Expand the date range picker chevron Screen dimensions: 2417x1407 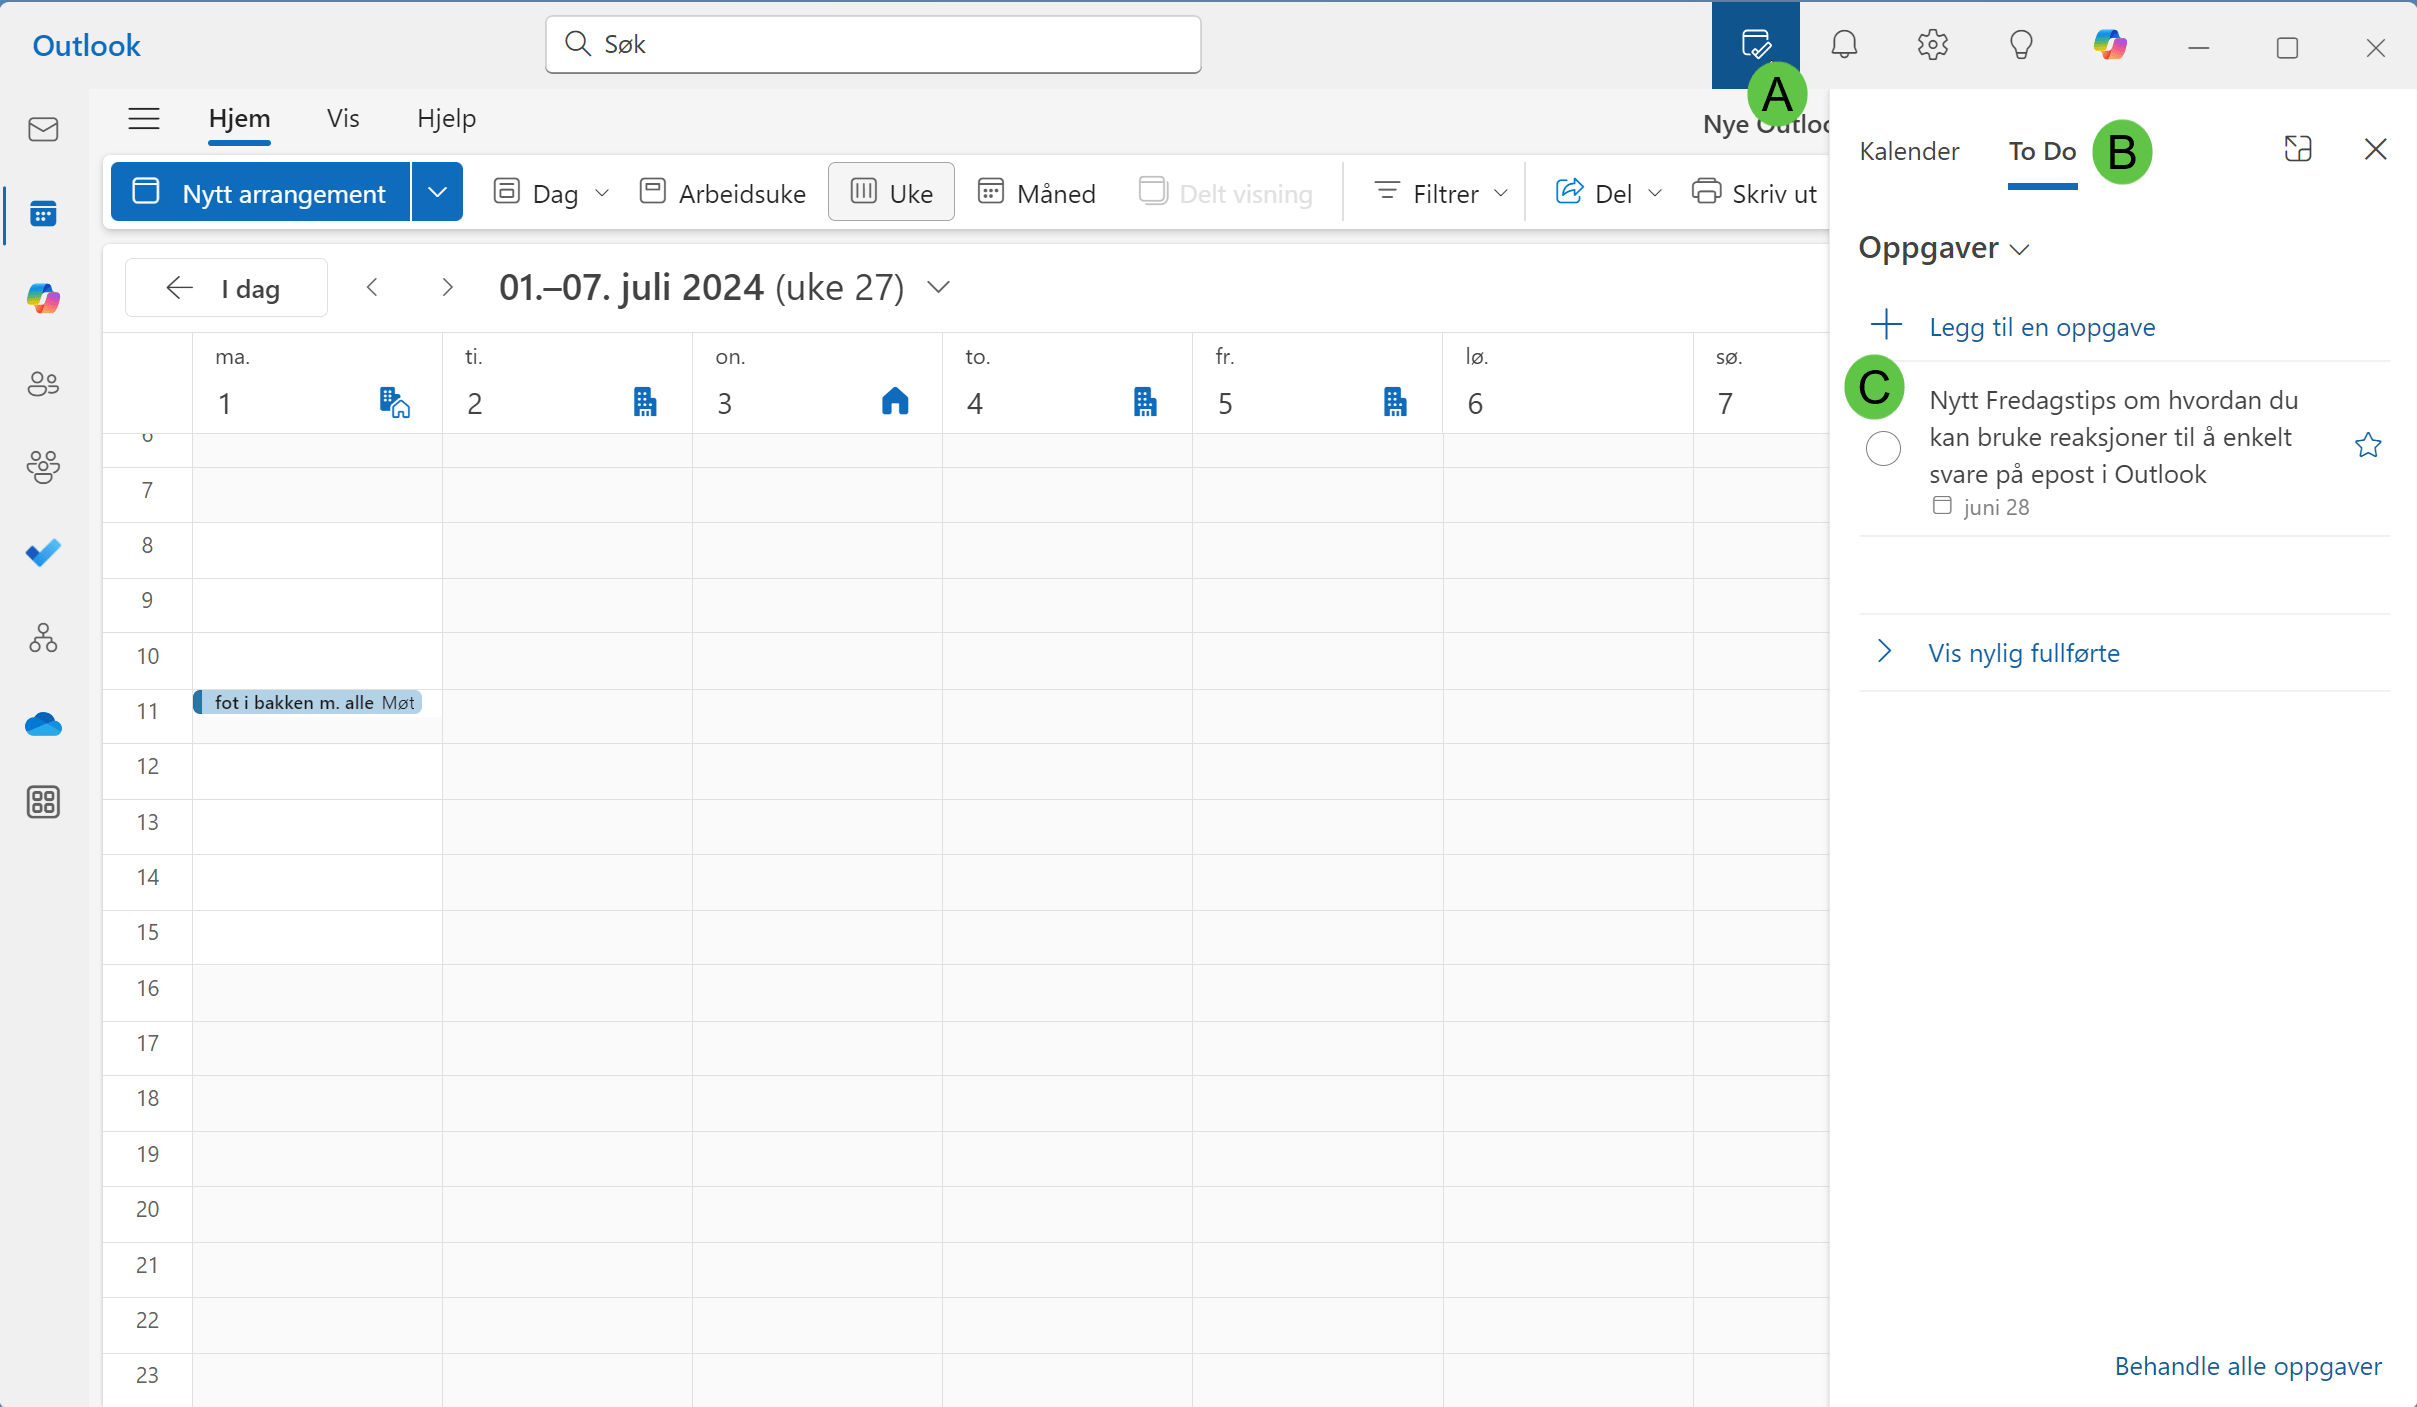(x=938, y=288)
